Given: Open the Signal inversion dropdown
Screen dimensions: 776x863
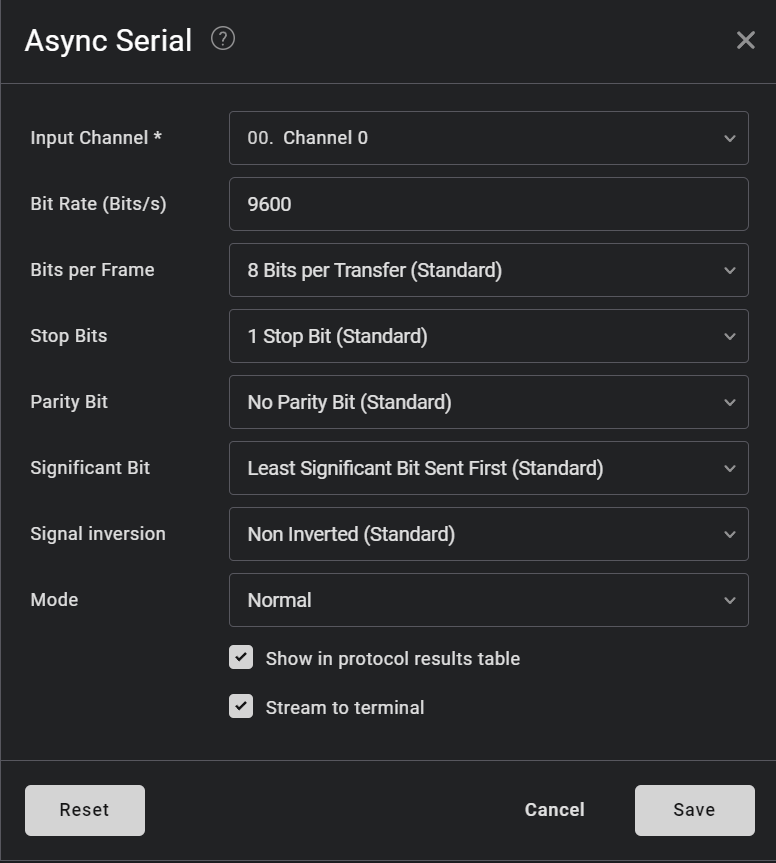Looking at the screenshot, I should (489, 534).
